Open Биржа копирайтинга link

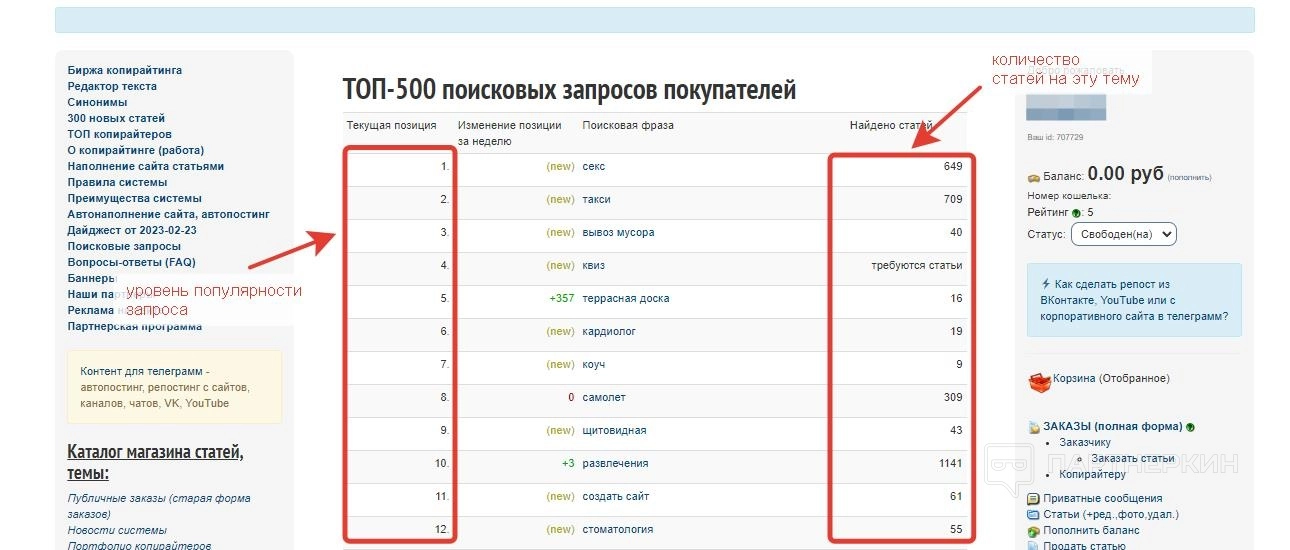[x=125, y=70]
